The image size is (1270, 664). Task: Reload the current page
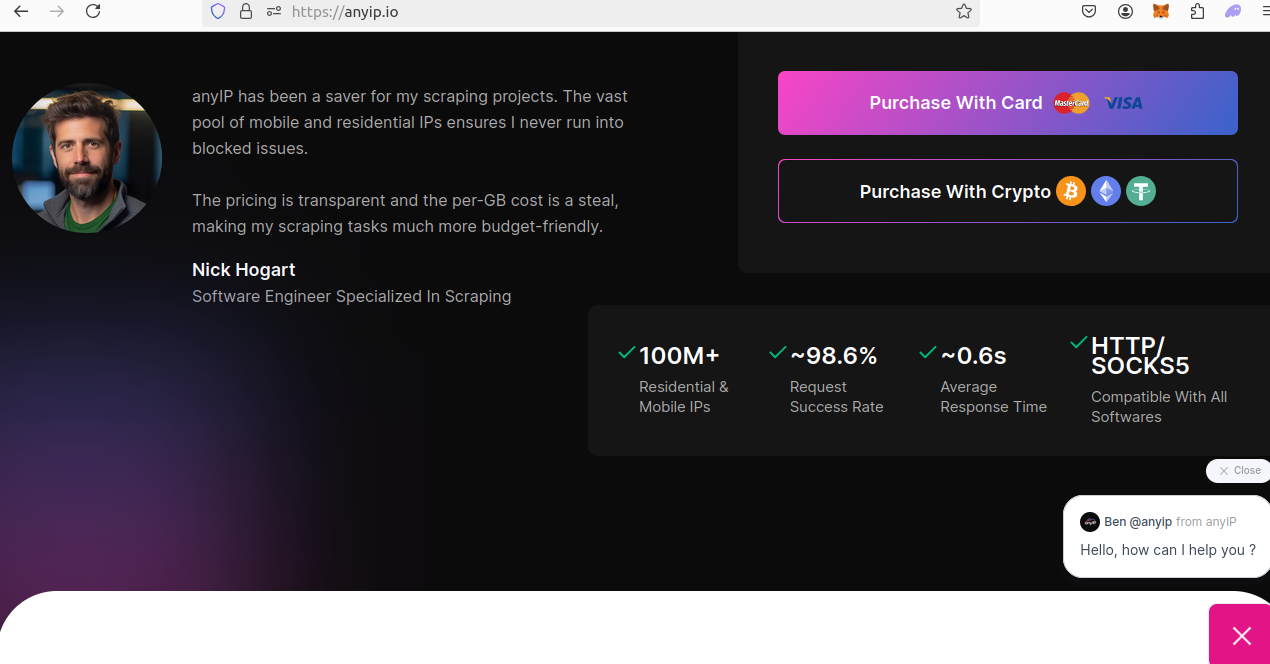(x=93, y=12)
